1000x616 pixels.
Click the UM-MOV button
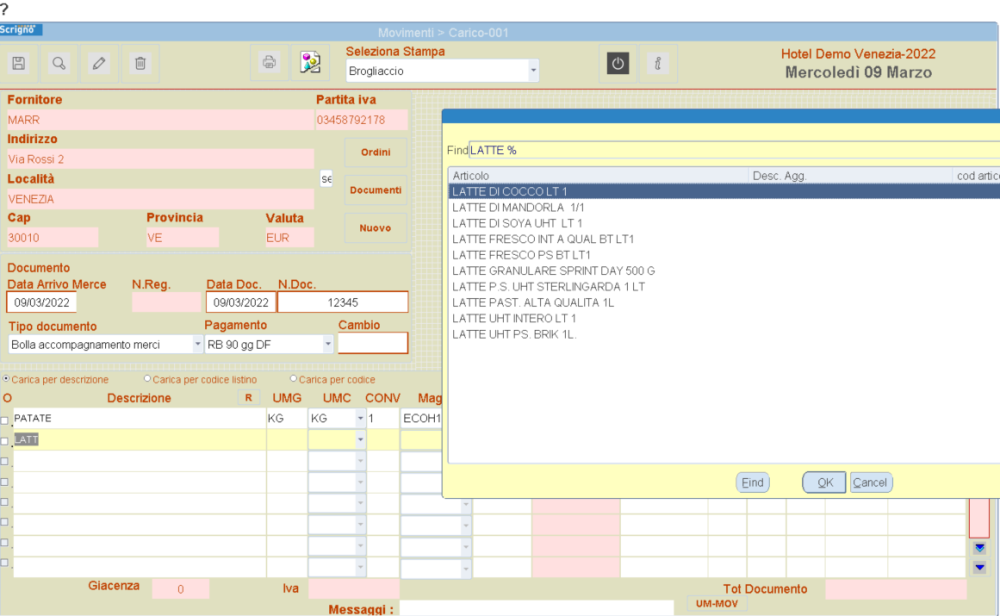click(717, 603)
